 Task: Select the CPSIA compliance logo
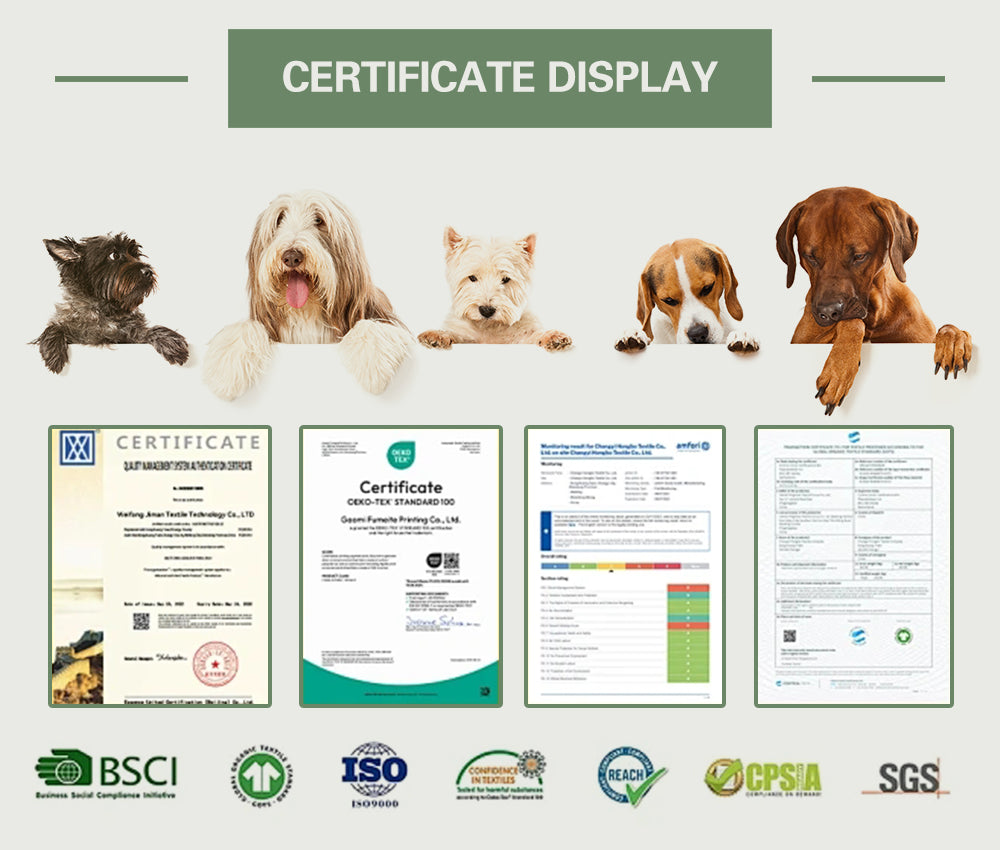point(763,777)
